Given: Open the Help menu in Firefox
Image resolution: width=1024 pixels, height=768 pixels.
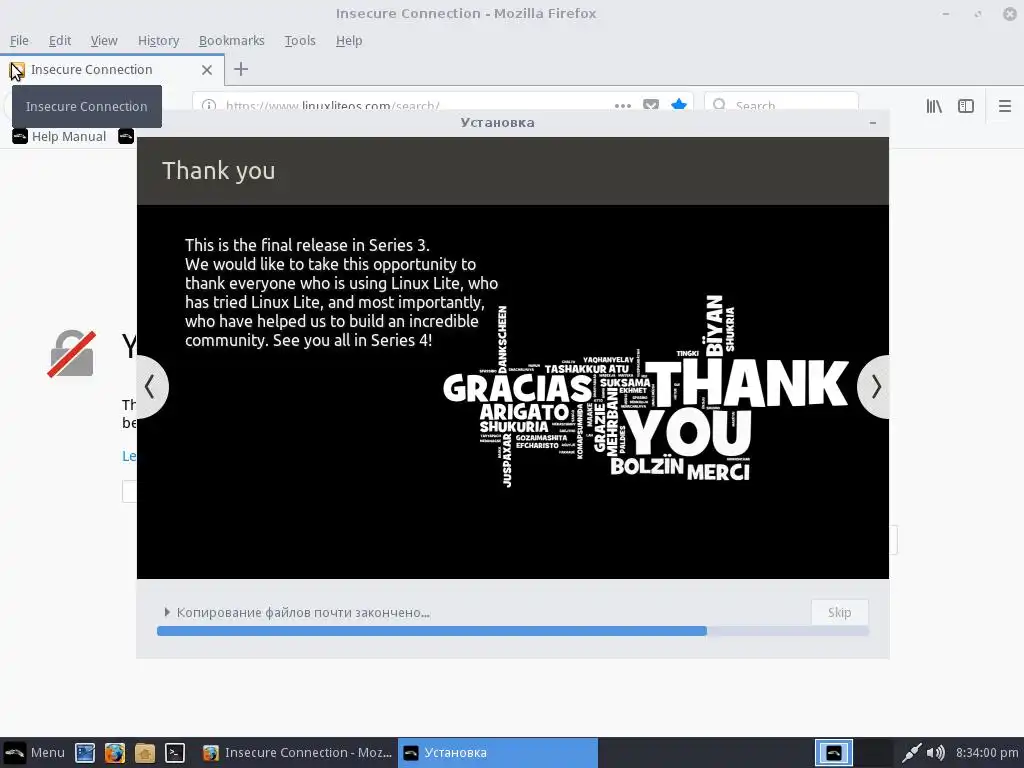Looking at the screenshot, I should pos(349,40).
